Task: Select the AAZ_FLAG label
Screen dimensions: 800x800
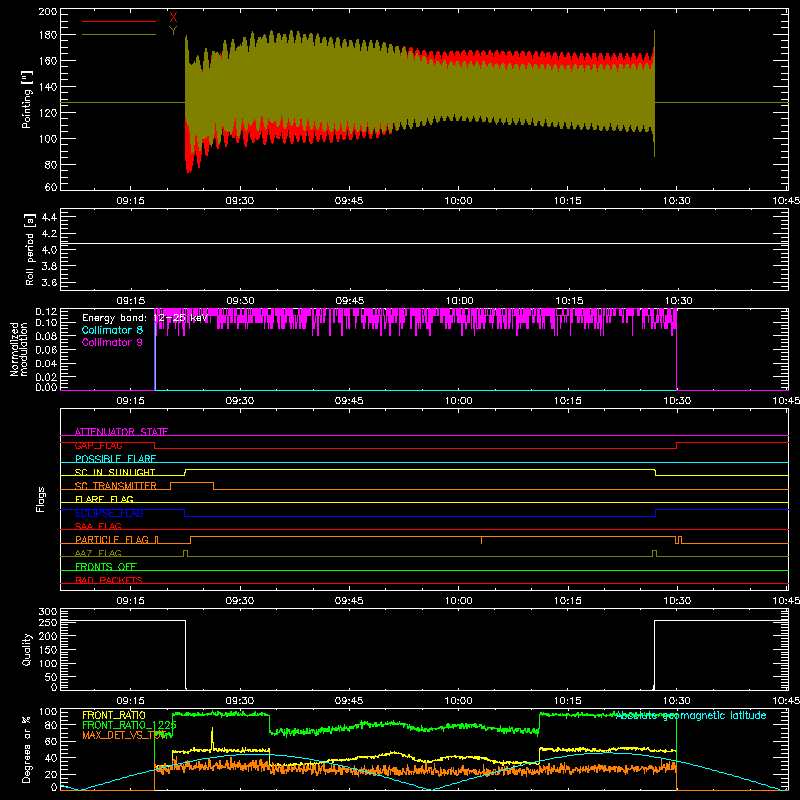Action: coord(98,553)
